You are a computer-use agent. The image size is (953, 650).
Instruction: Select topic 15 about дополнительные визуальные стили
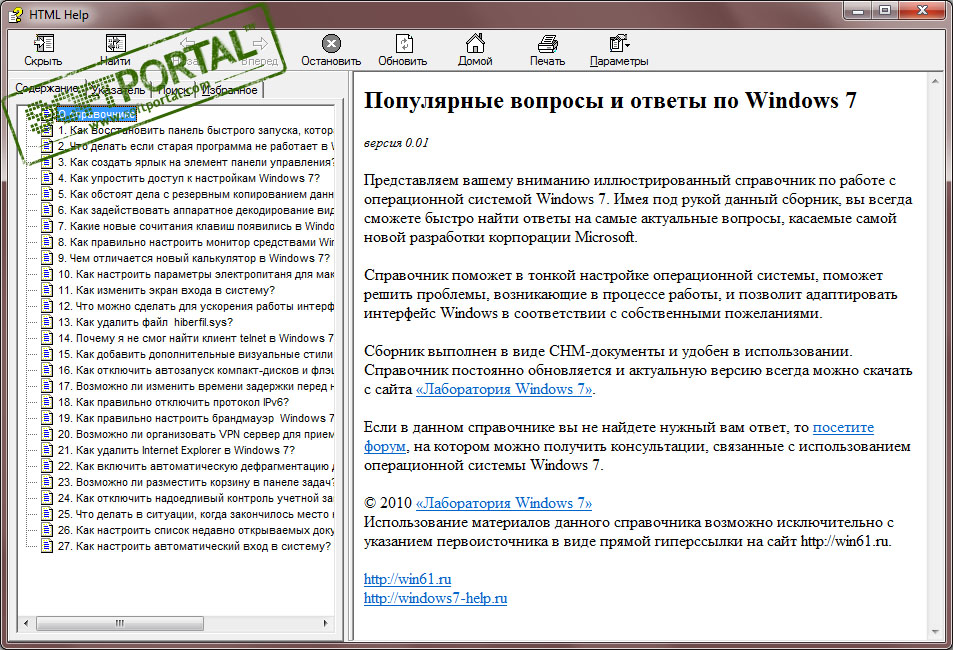[x=196, y=354]
